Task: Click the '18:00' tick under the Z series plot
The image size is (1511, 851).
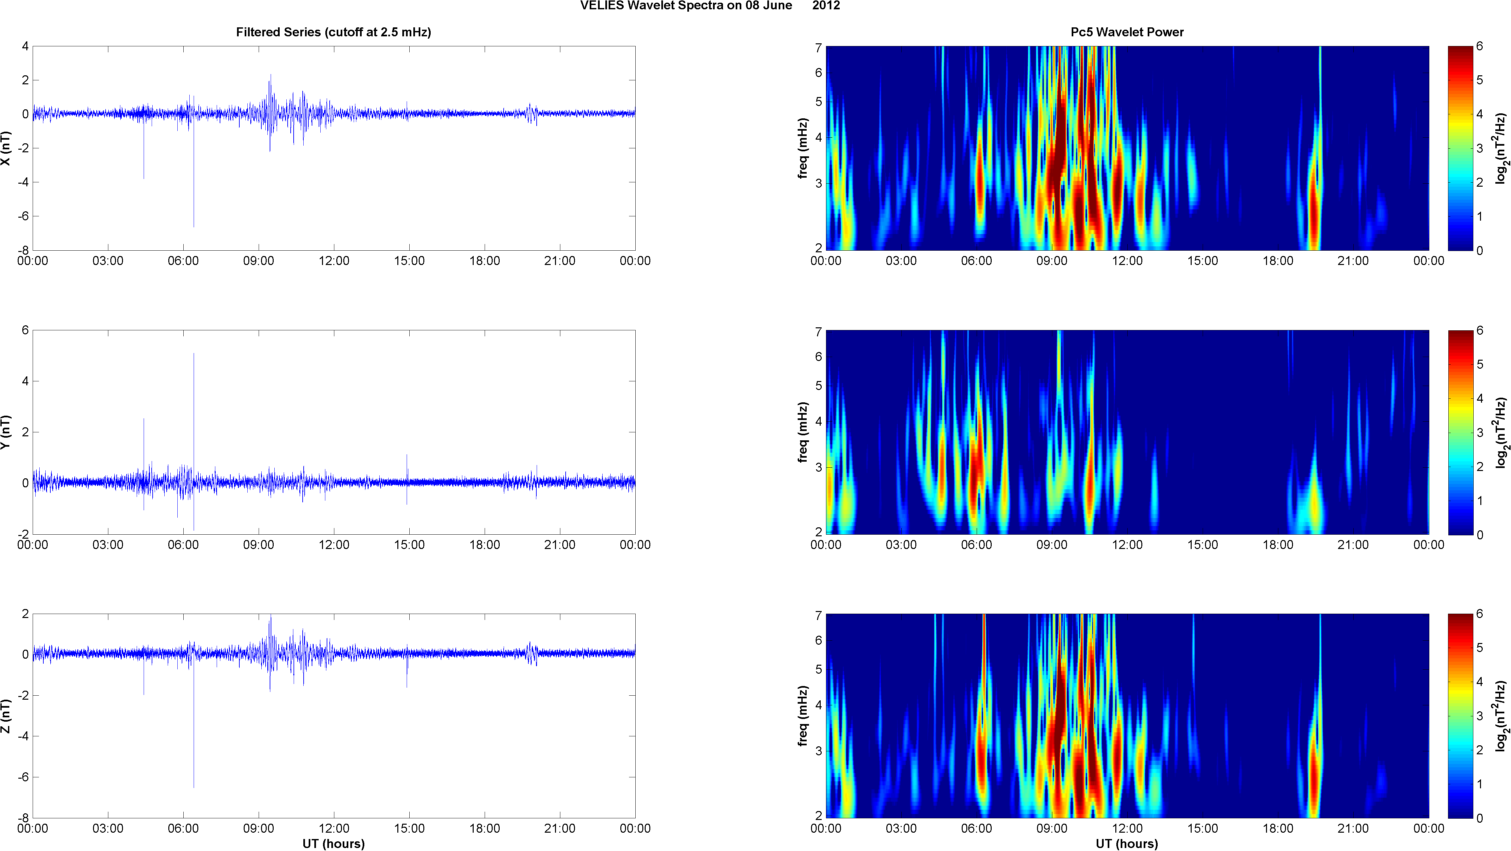Action: click(485, 829)
